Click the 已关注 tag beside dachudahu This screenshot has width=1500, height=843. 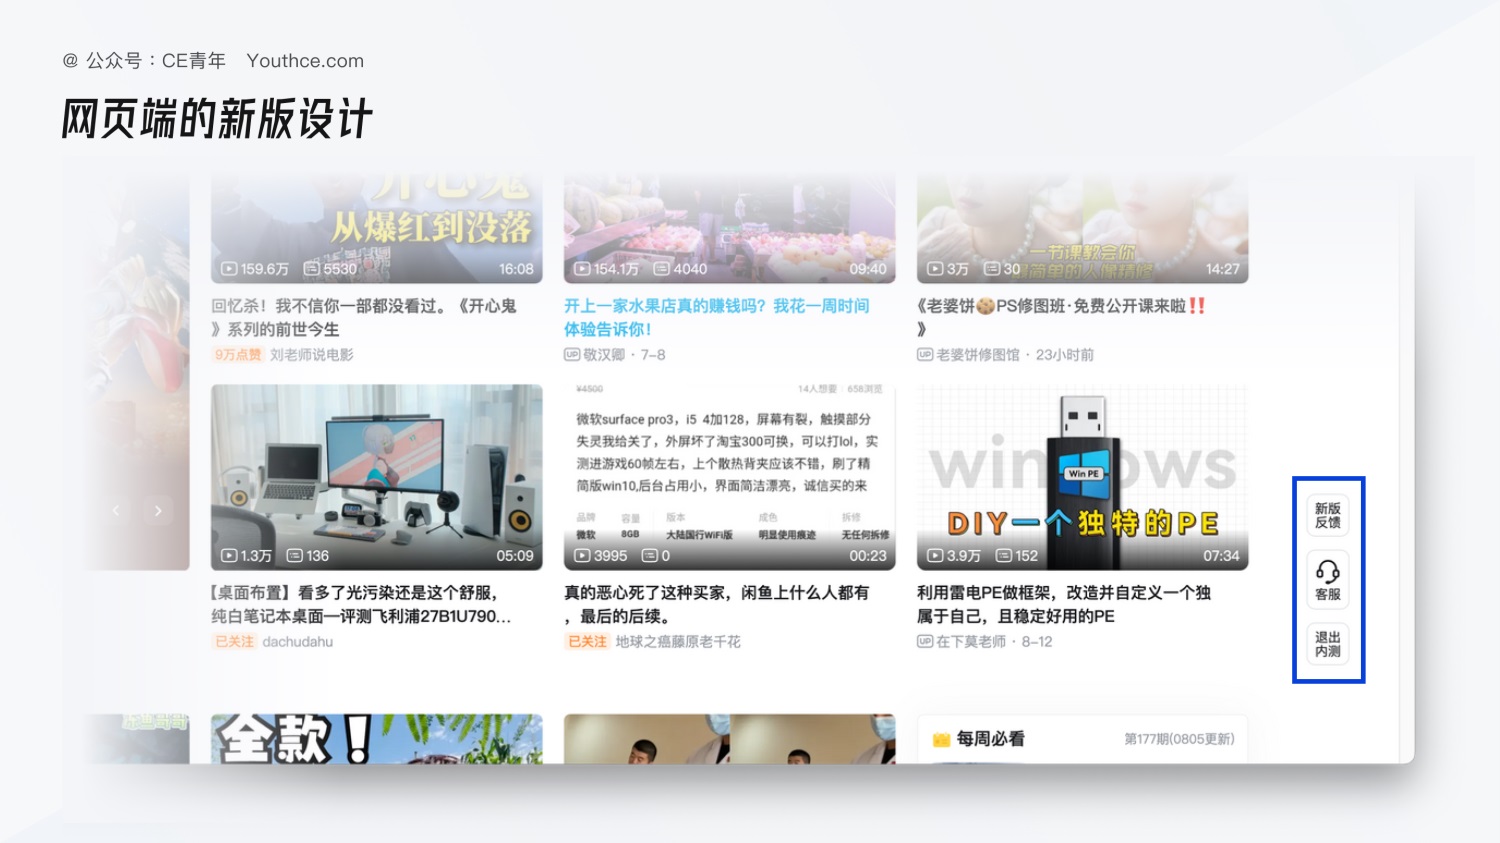[x=234, y=642]
